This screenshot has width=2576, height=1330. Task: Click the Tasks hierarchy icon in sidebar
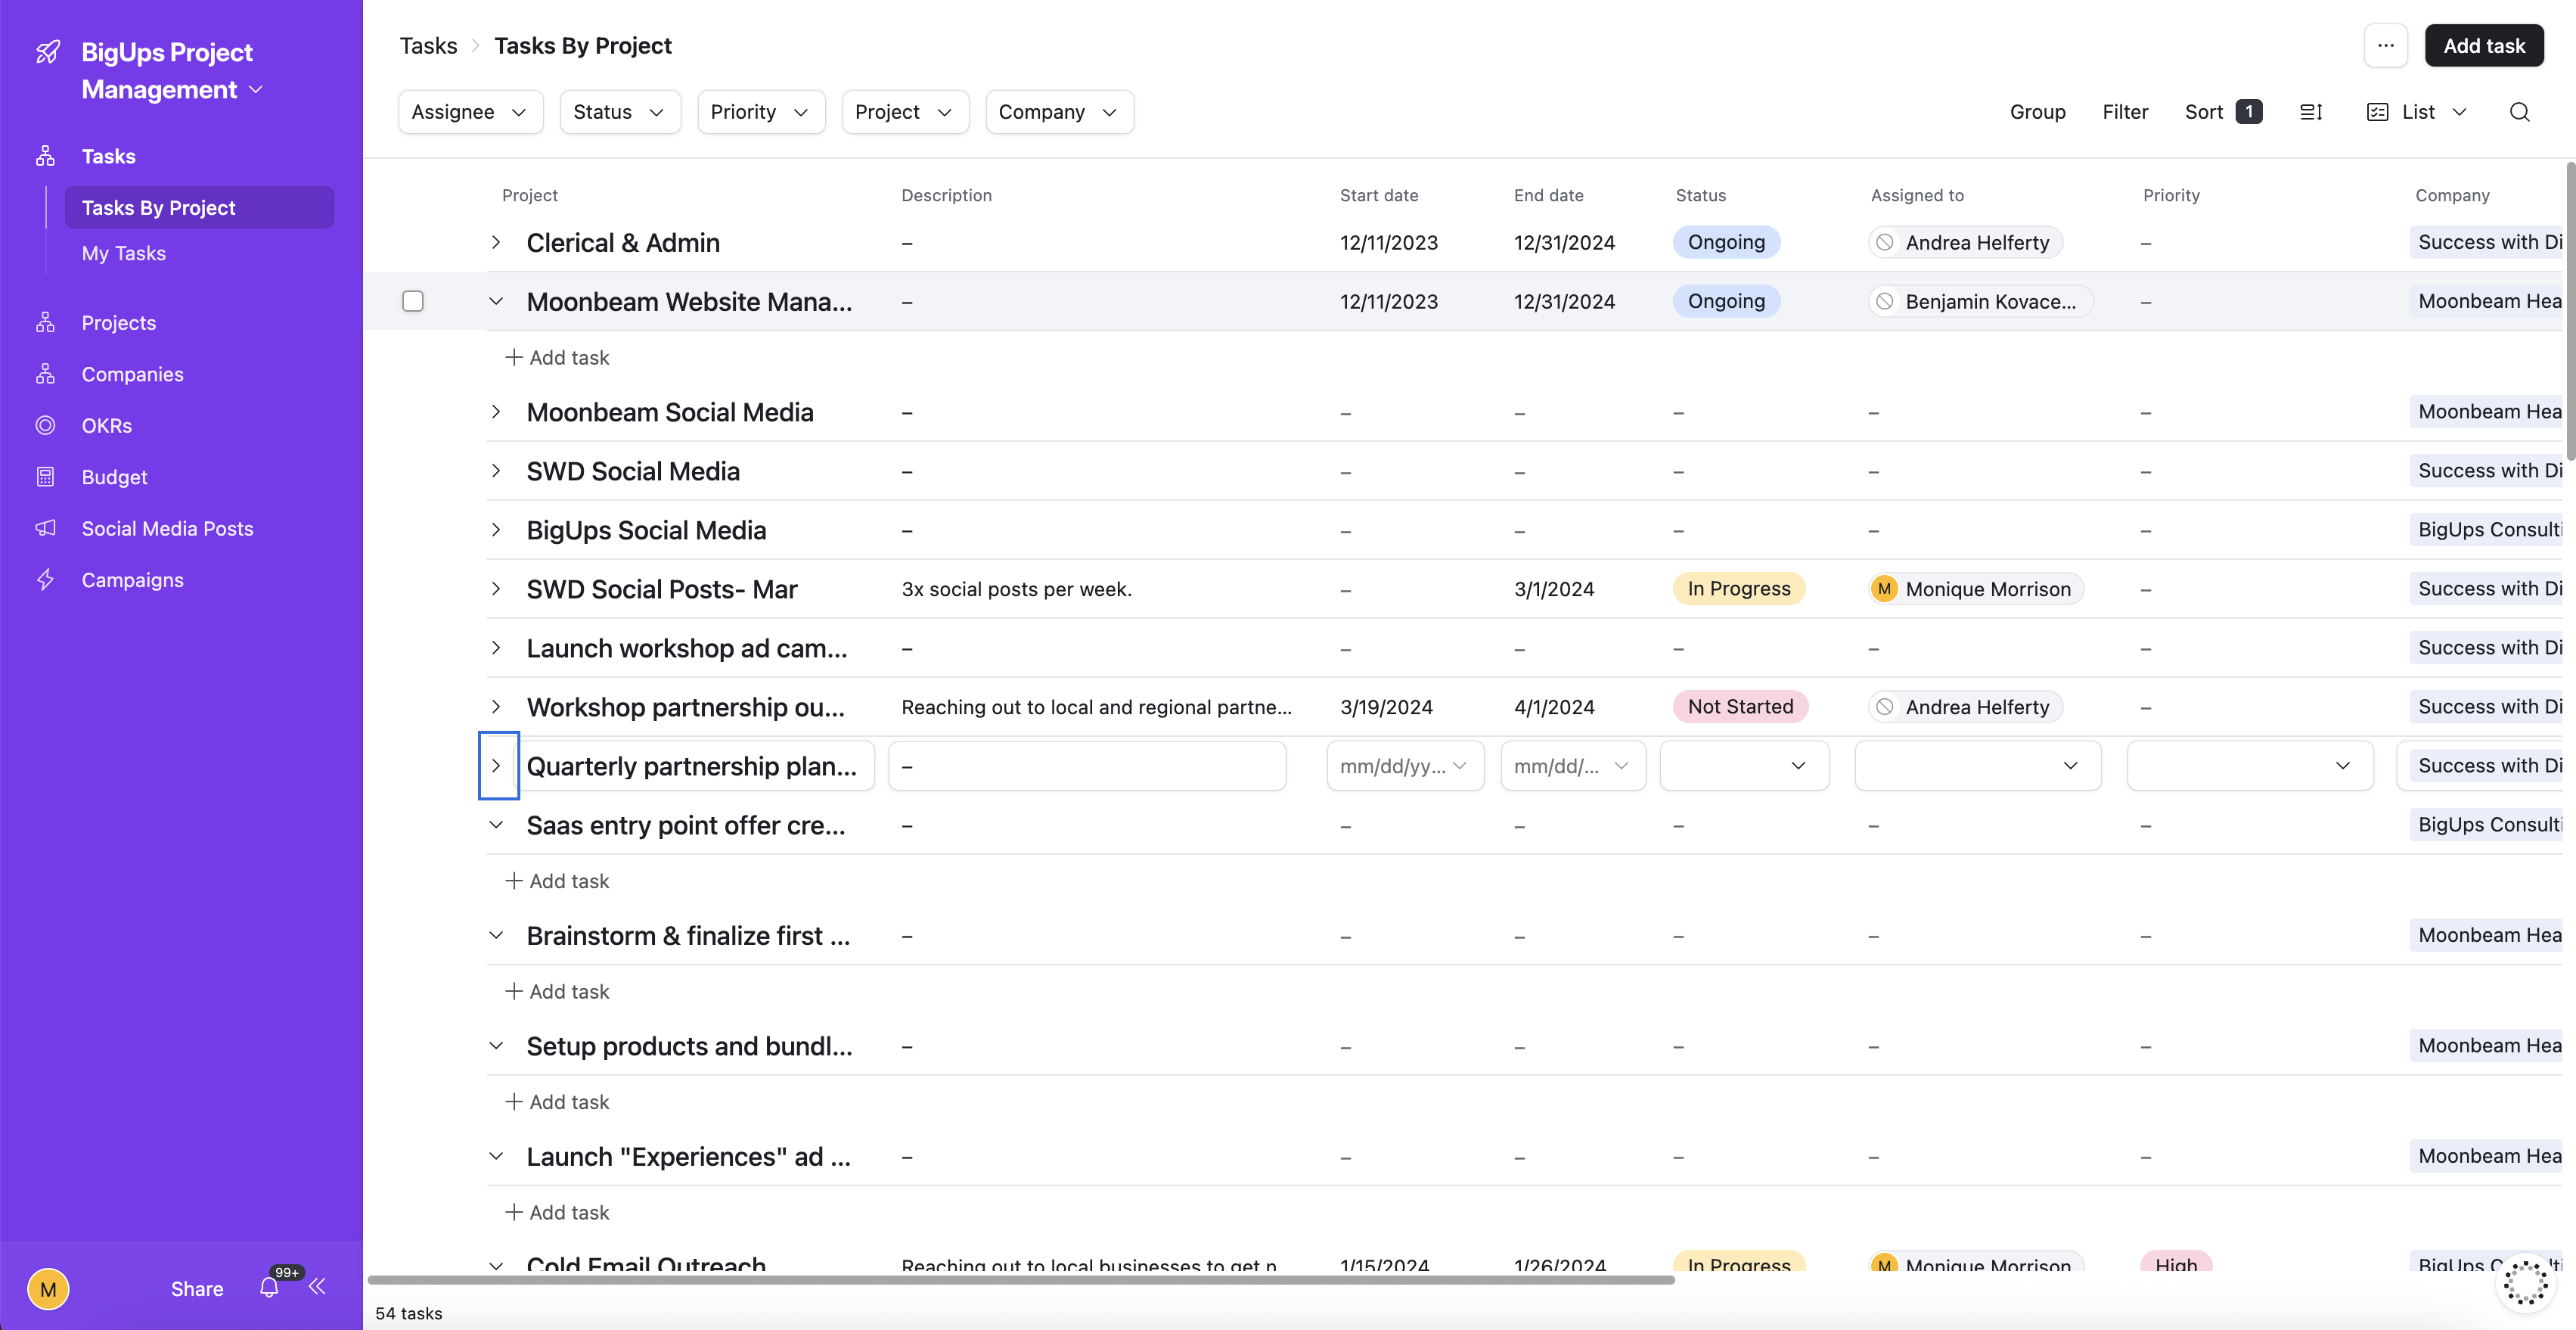[x=45, y=156]
